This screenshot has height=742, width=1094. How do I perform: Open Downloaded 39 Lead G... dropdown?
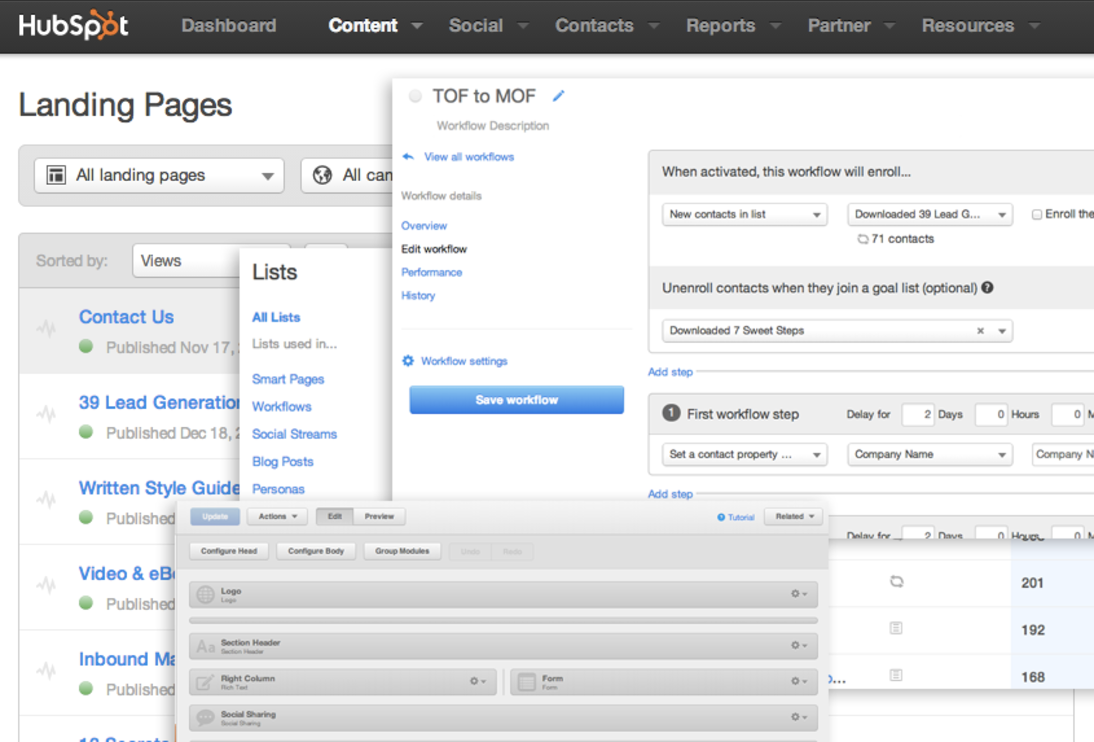click(x=930, y=214)
